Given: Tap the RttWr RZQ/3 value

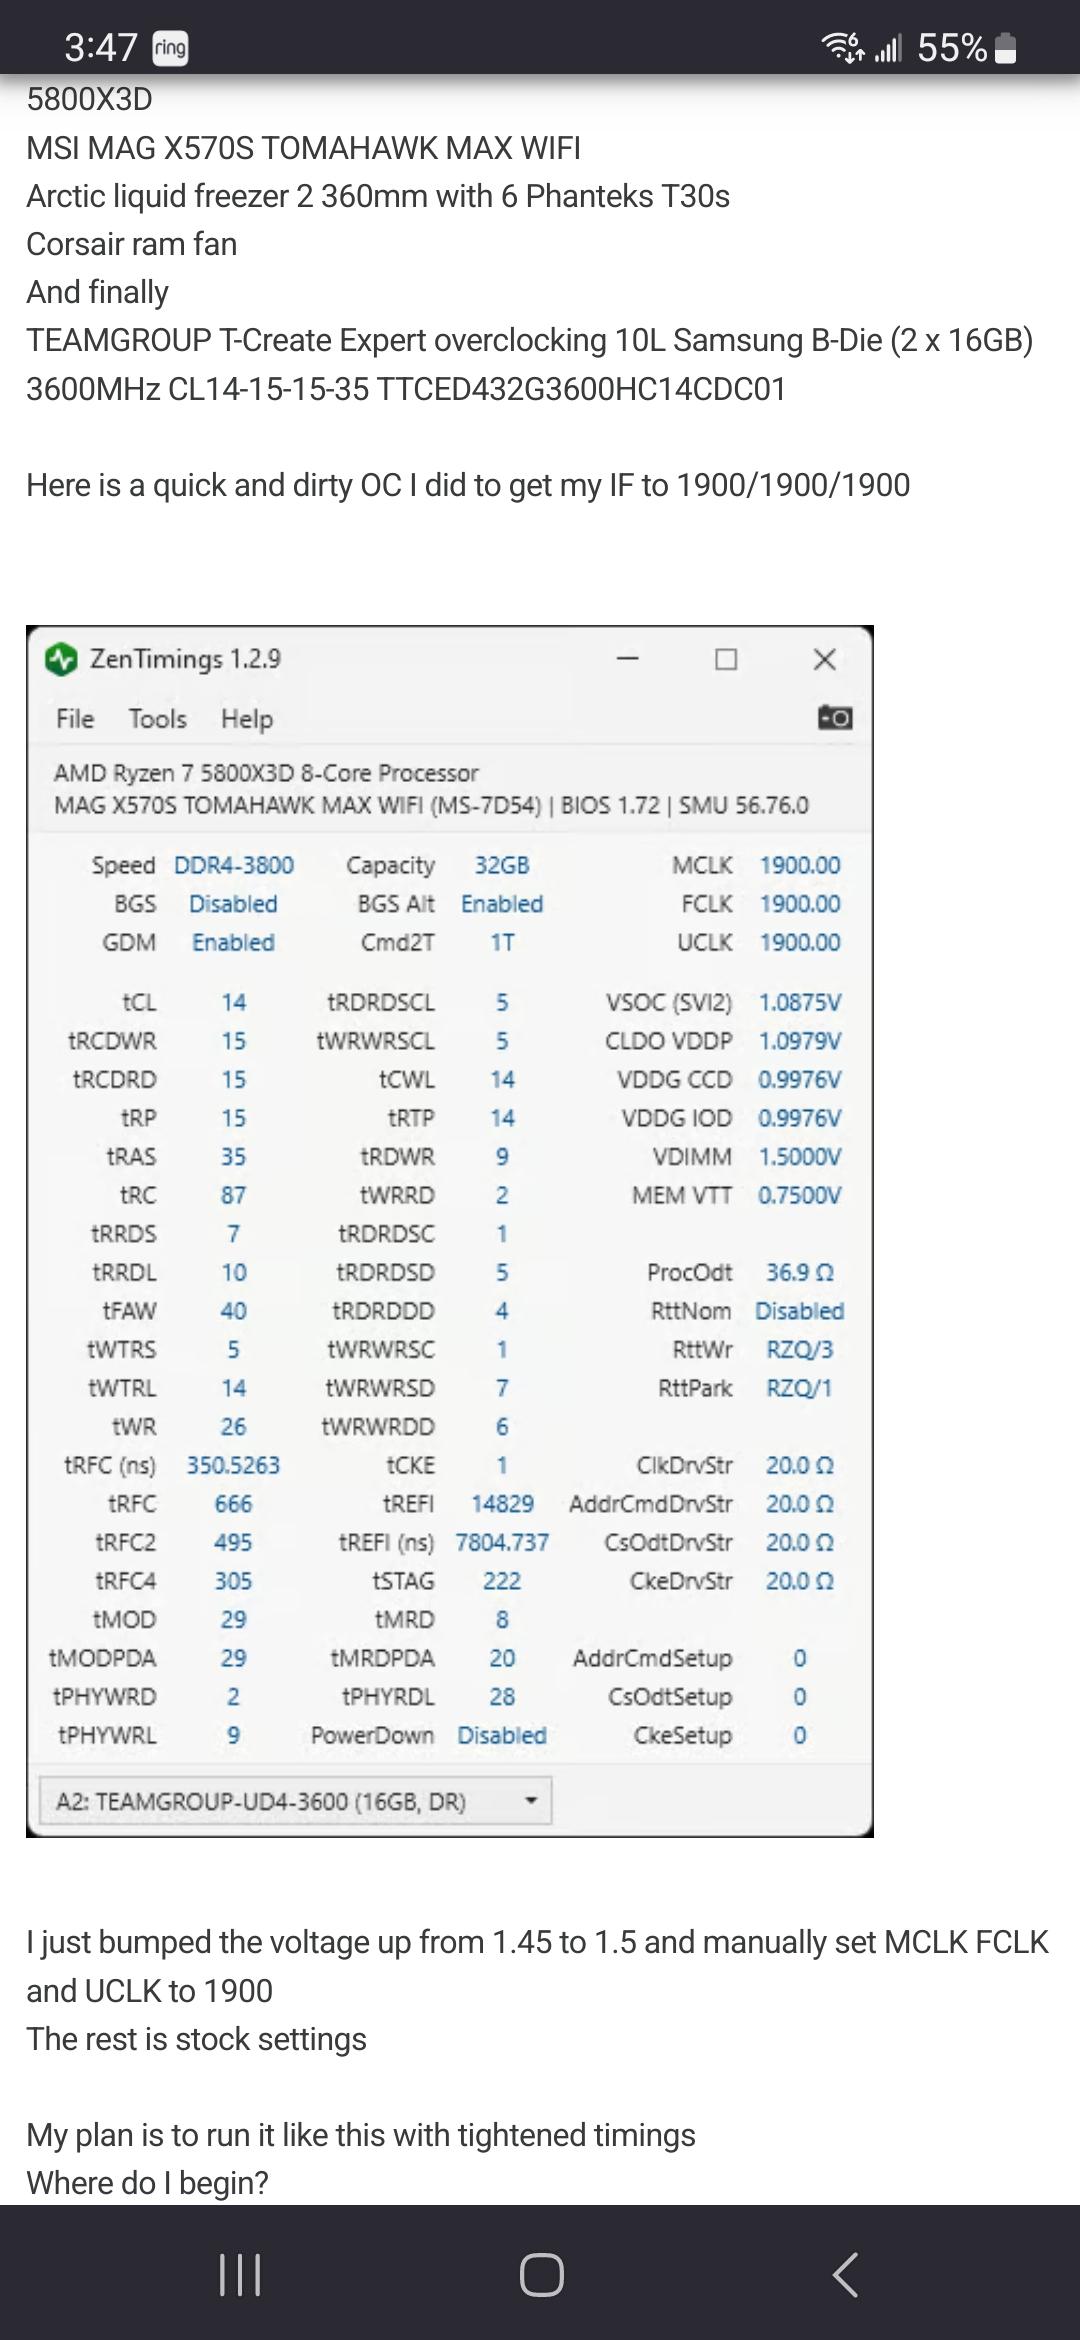Looking at the screenshot, I should pos(800,1349).
